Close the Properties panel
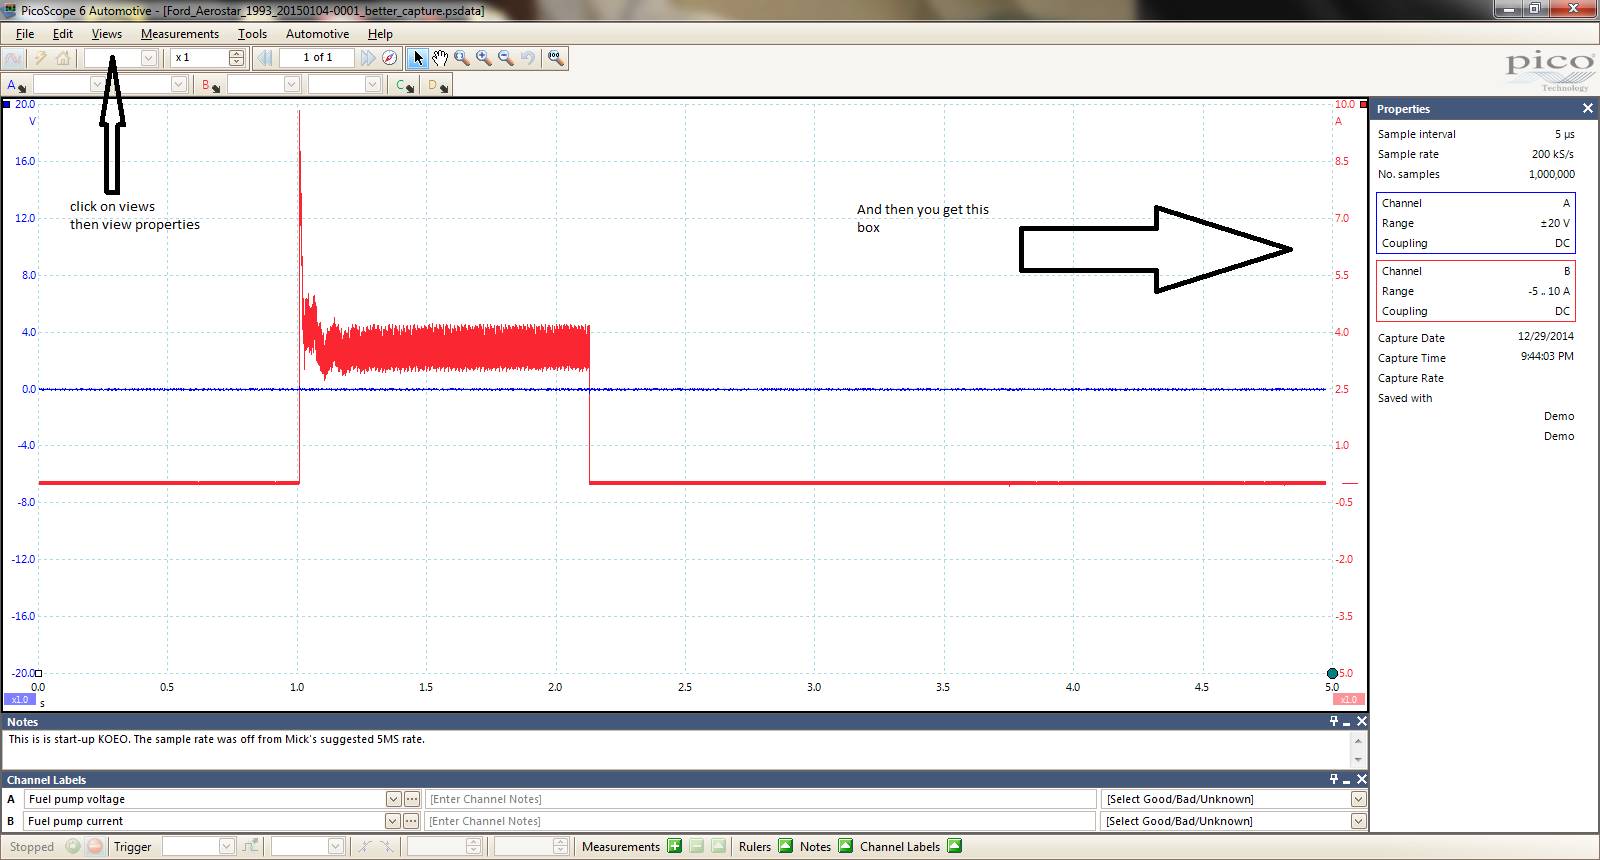The height and width of the screenshot is (860, 1600). [1587, 108]
